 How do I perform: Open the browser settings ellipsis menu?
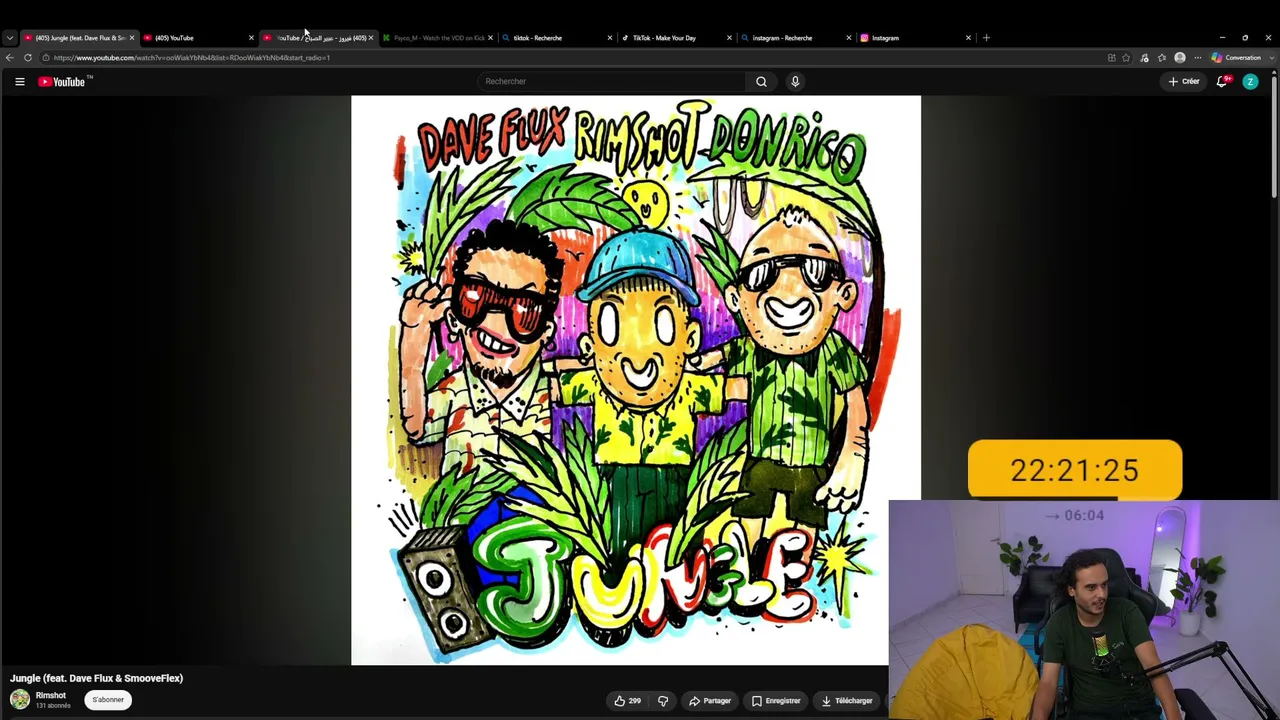[x=1197, y=58]
